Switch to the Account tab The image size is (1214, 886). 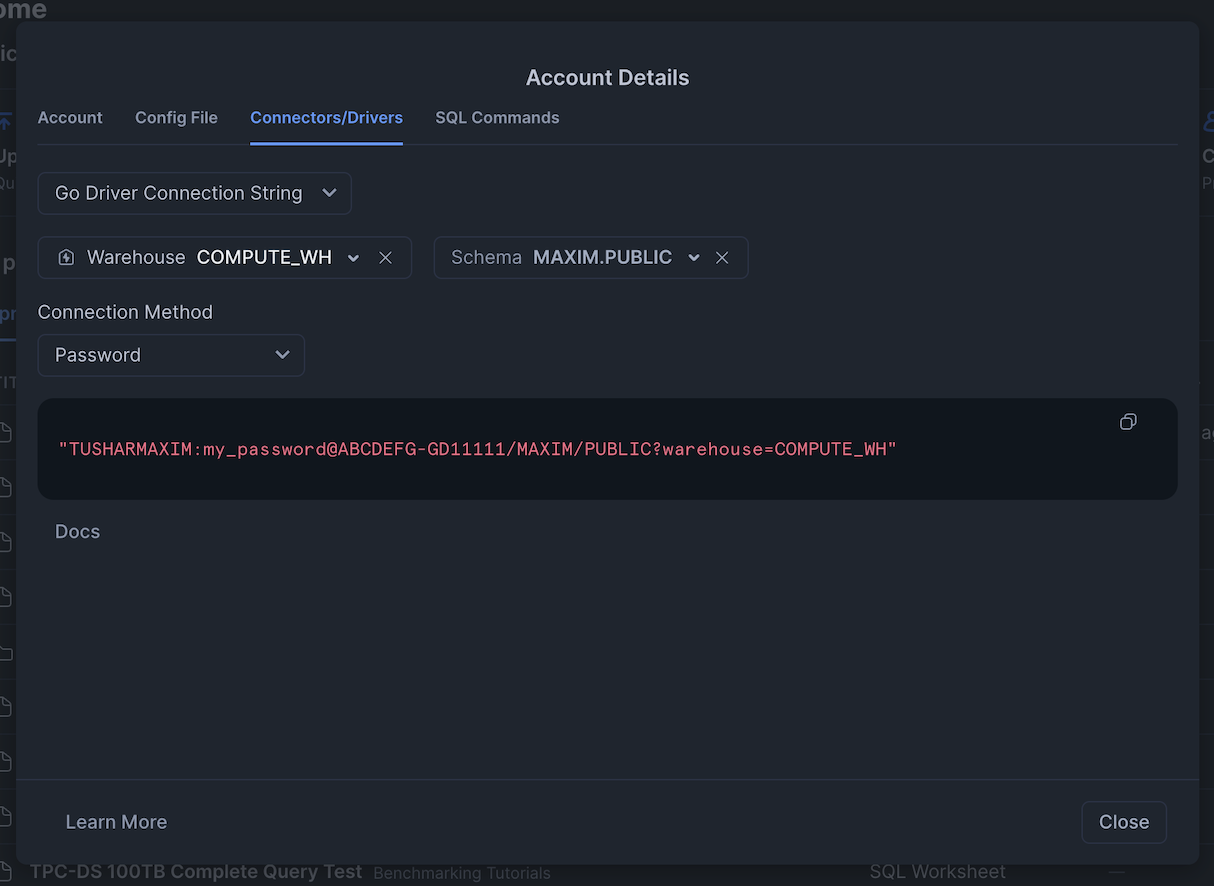[x=70, y=118]
